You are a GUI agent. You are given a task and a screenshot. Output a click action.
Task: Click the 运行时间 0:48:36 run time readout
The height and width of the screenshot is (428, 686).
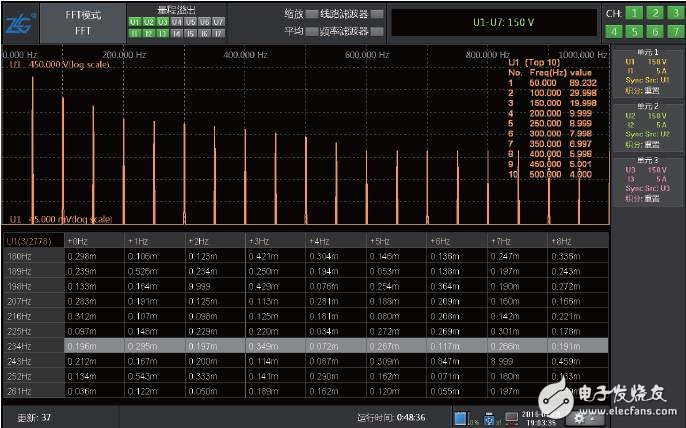391,417
